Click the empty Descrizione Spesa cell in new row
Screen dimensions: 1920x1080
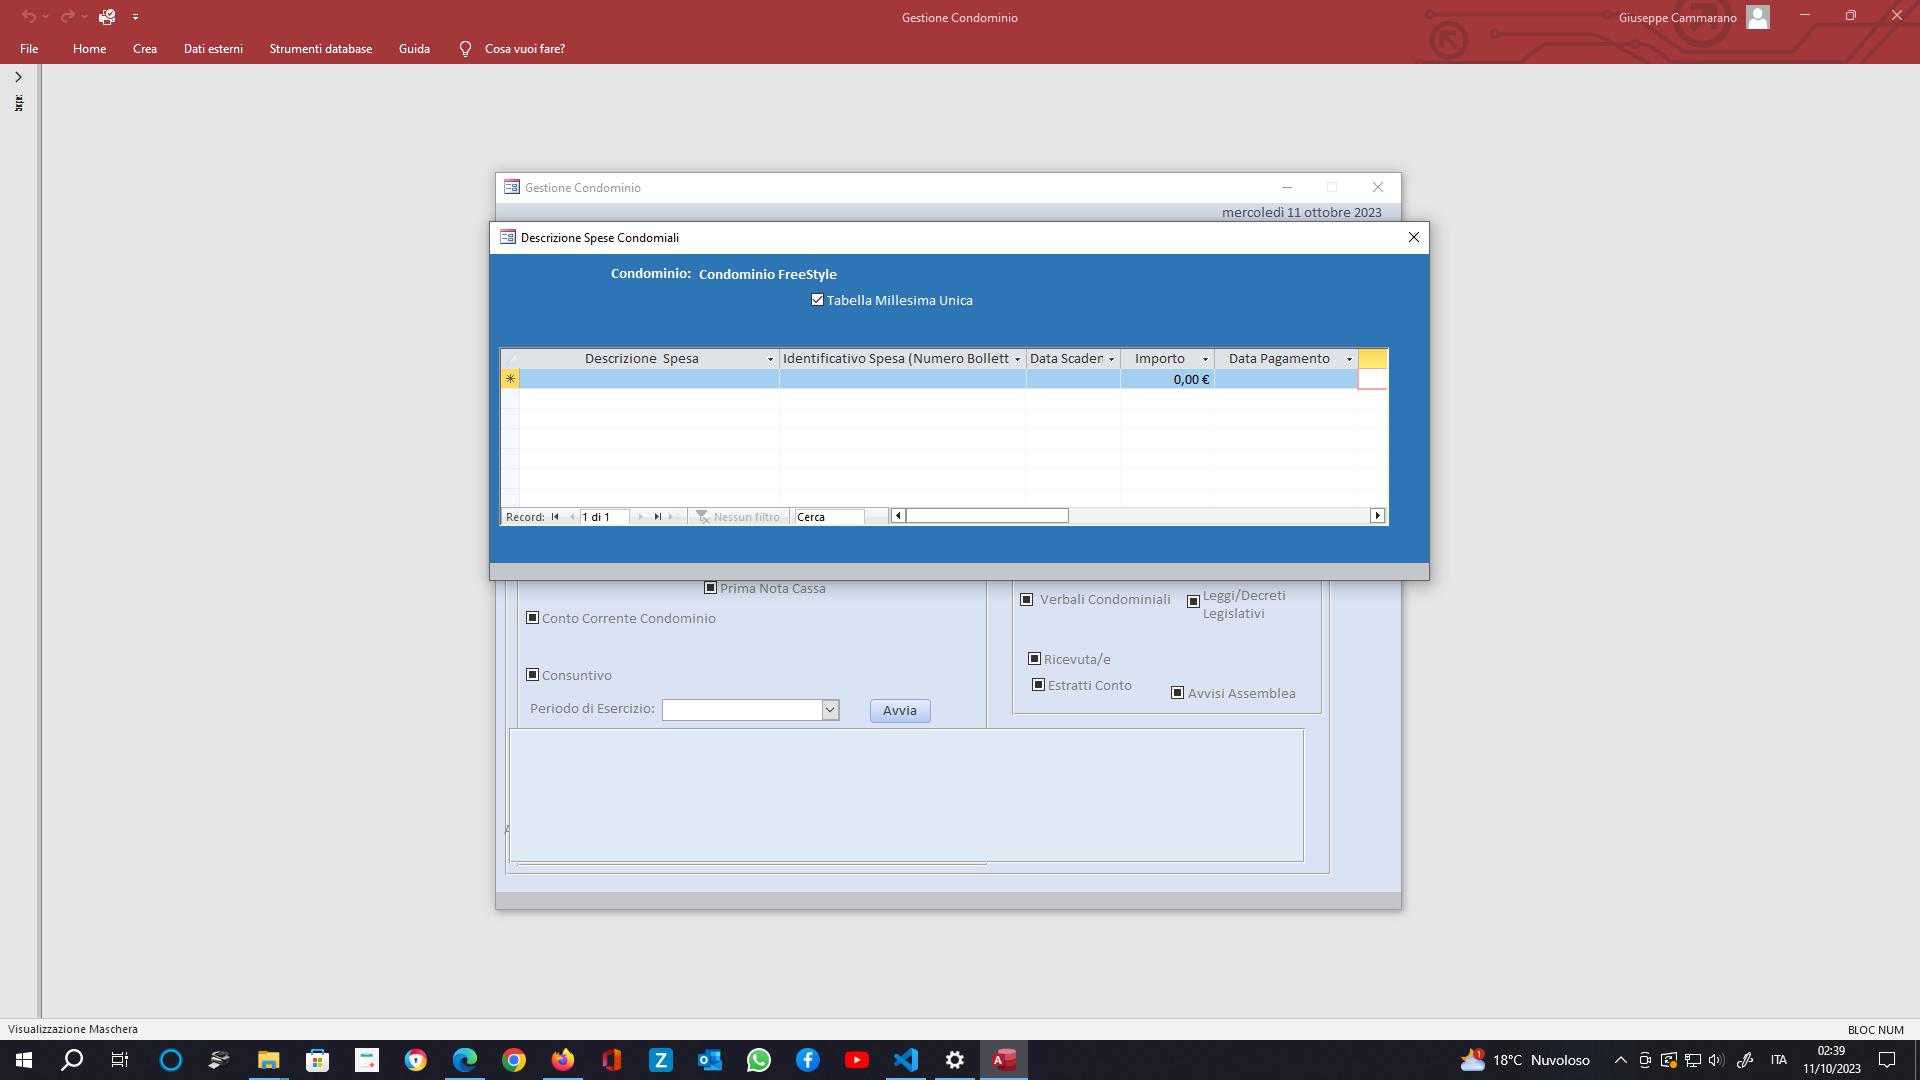tap(649, 380)
